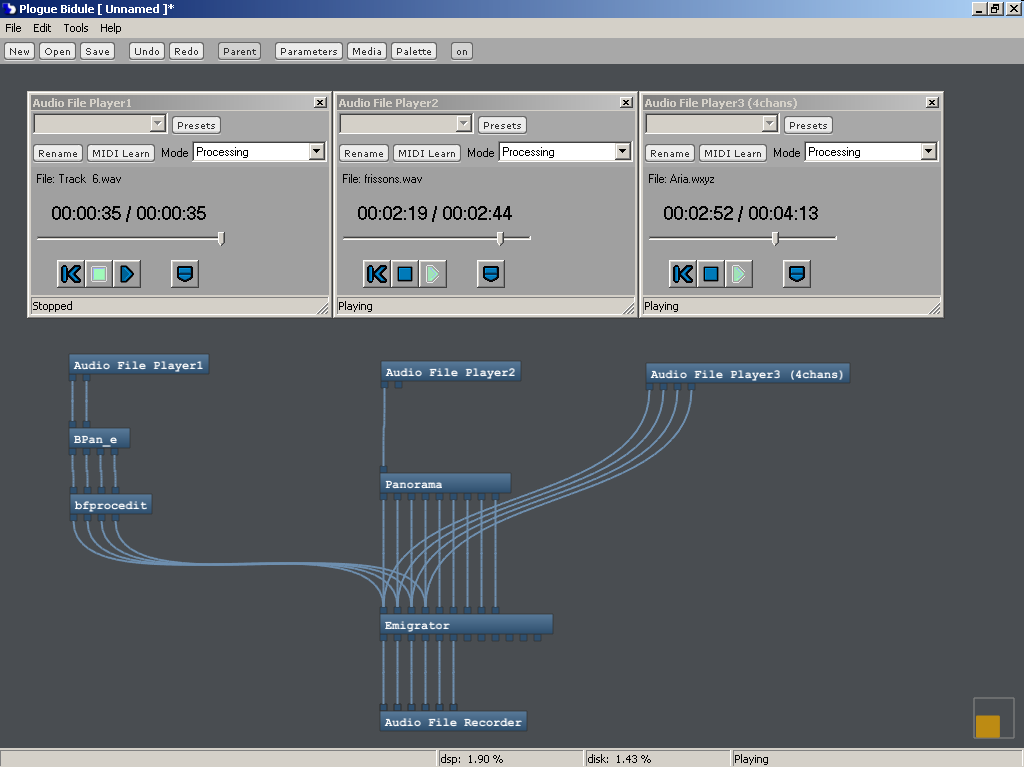Viewport: 1024px width, 768px height.
Task: Select the Audio File Player1 node
Action: click(138, 365)
